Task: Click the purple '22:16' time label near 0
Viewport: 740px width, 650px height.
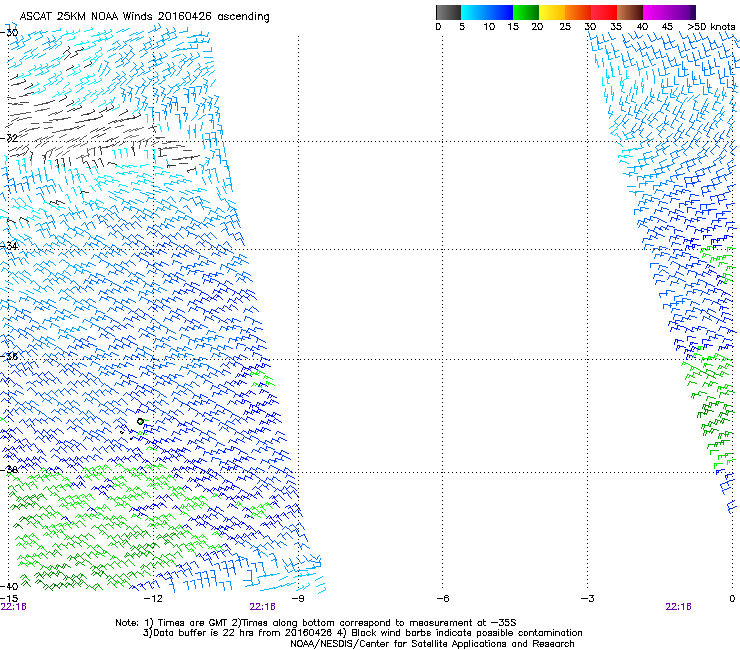Action: pyautogui.click(x=678, y=607)
